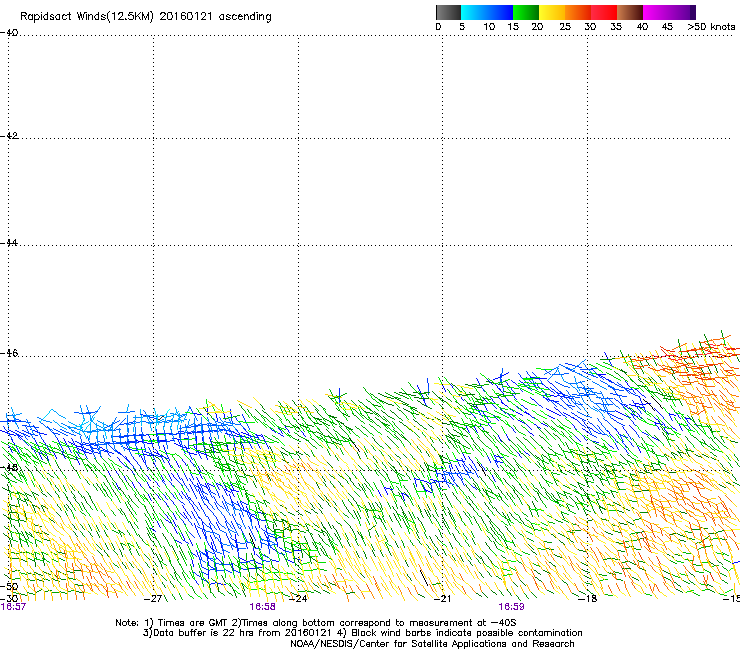The image size is (740, 650).
Task: Click the '40' legend tick label
Action: (x=642, y=27)
